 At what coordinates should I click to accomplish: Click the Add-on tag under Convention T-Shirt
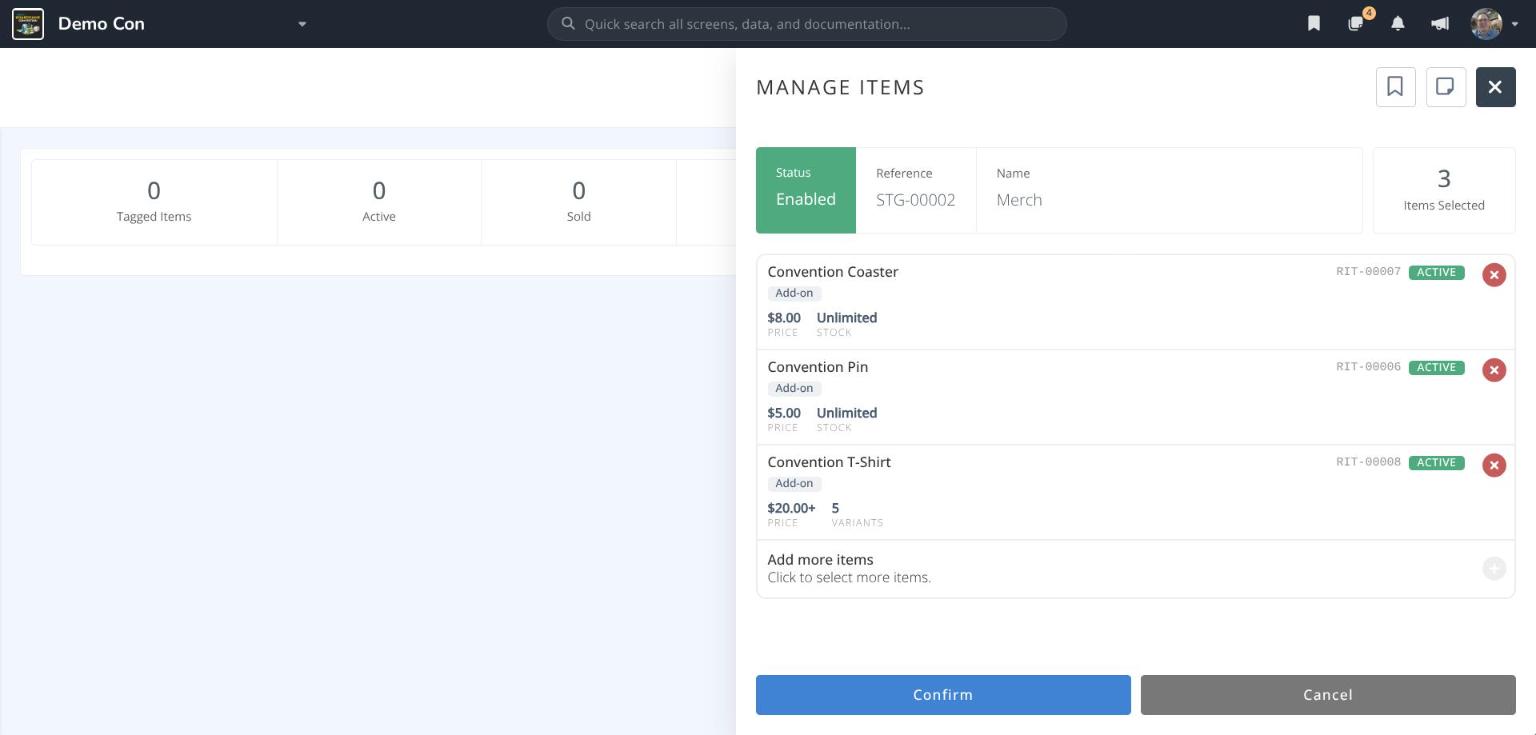pyautogui.click(x=795, y=483)
